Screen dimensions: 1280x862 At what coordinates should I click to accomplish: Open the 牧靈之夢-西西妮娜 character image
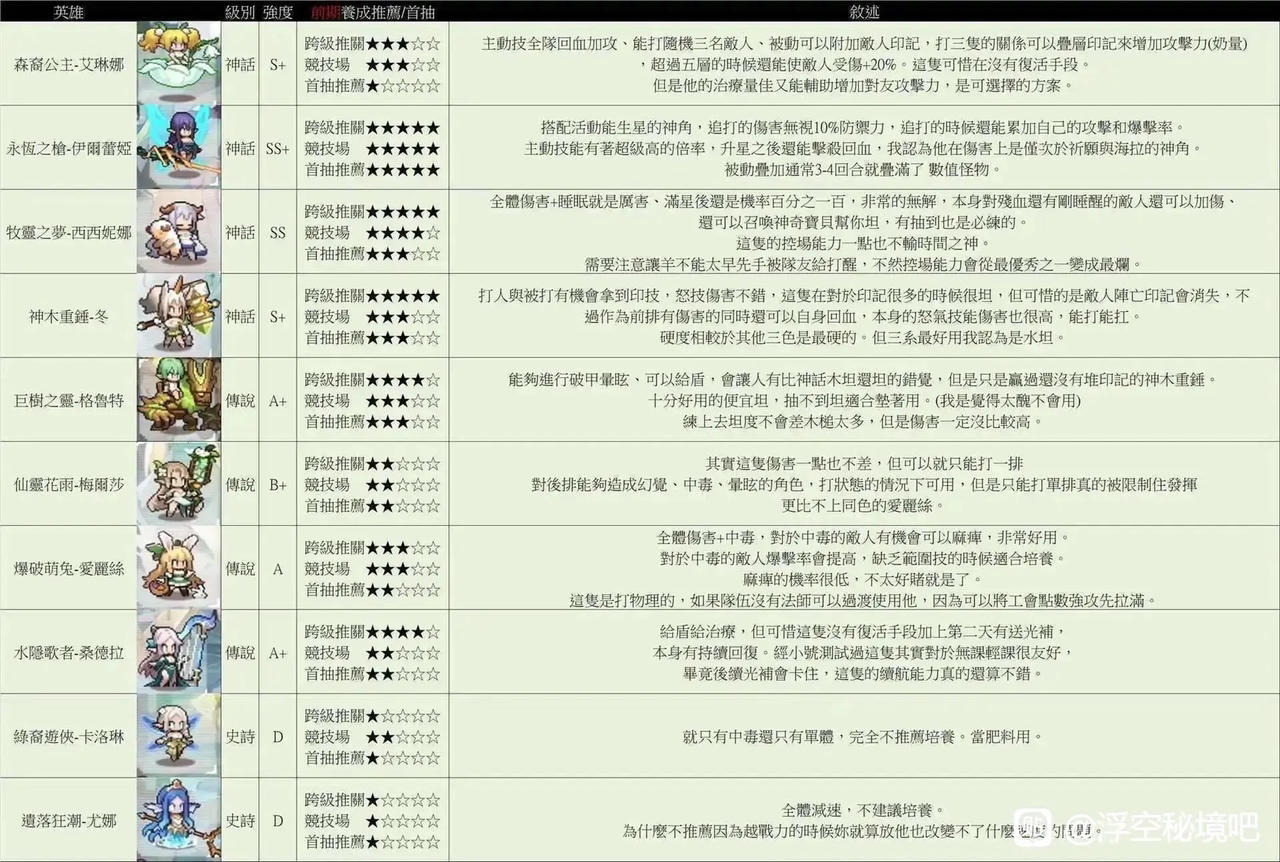[178, 231]
